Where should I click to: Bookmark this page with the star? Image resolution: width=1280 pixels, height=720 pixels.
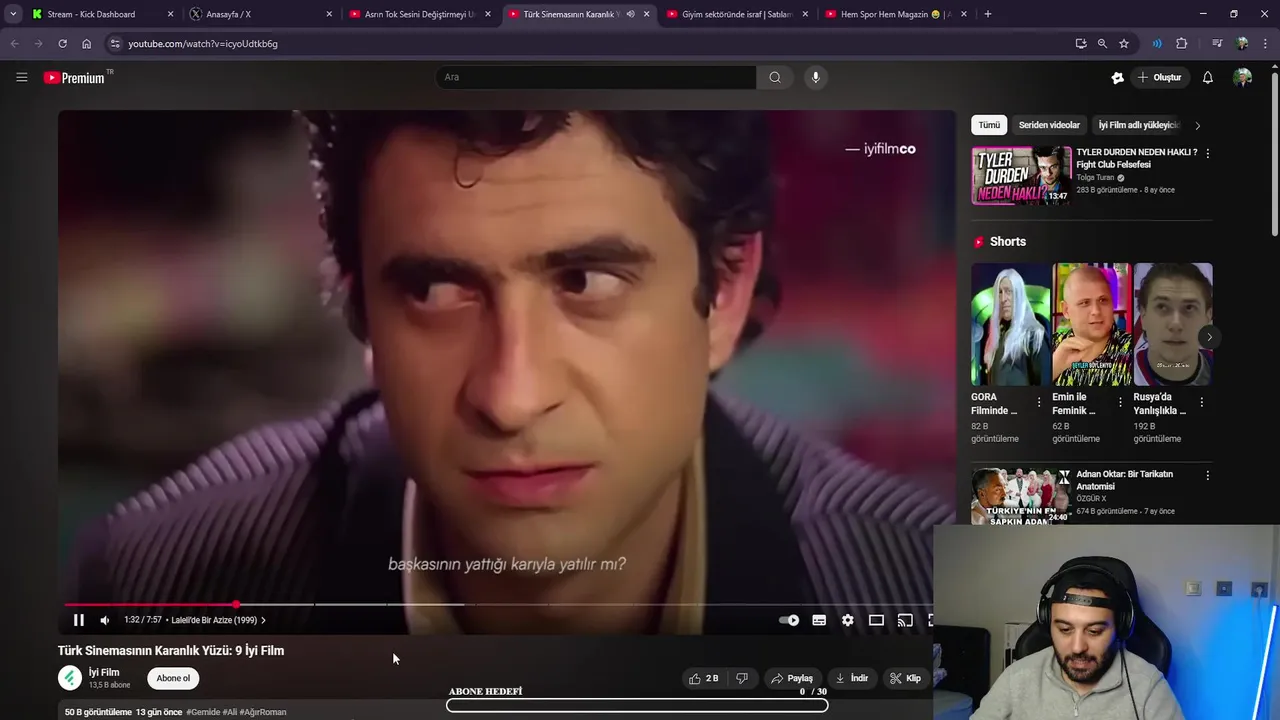click(1124, 44)
